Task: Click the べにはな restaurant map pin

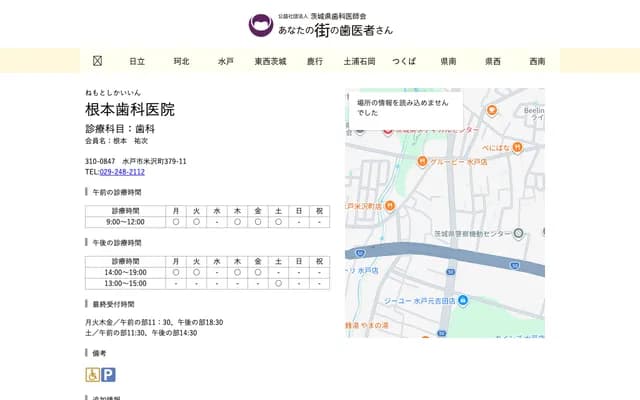Action: tap(517, 147)
